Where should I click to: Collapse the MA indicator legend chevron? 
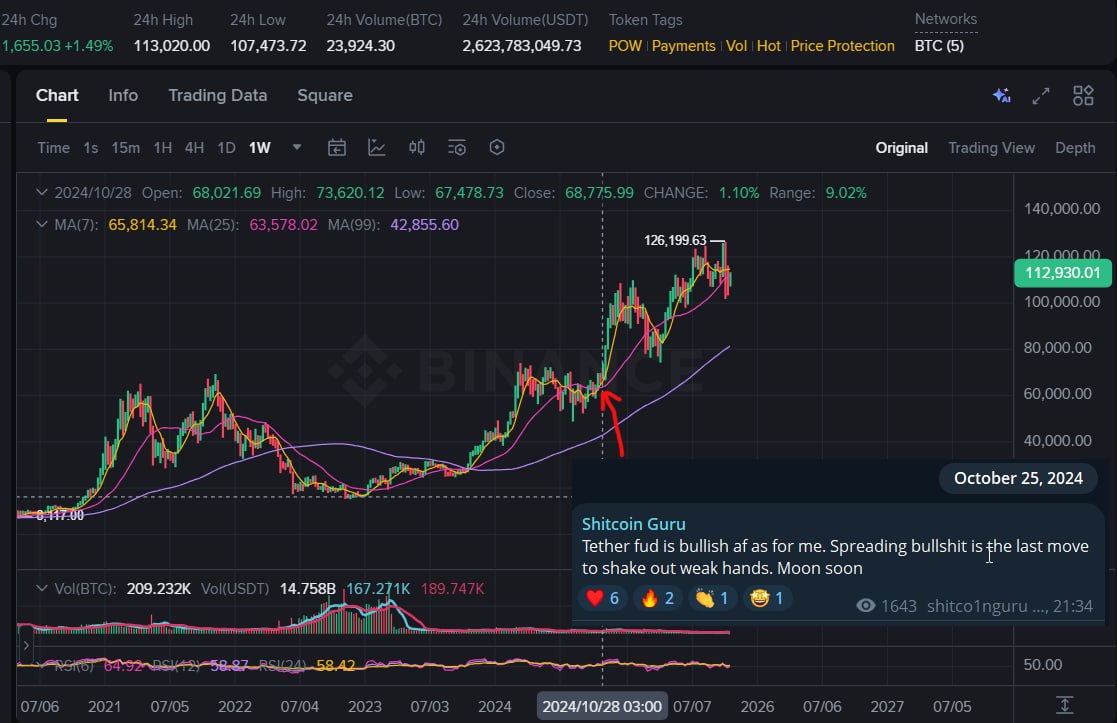click(41, 225)
